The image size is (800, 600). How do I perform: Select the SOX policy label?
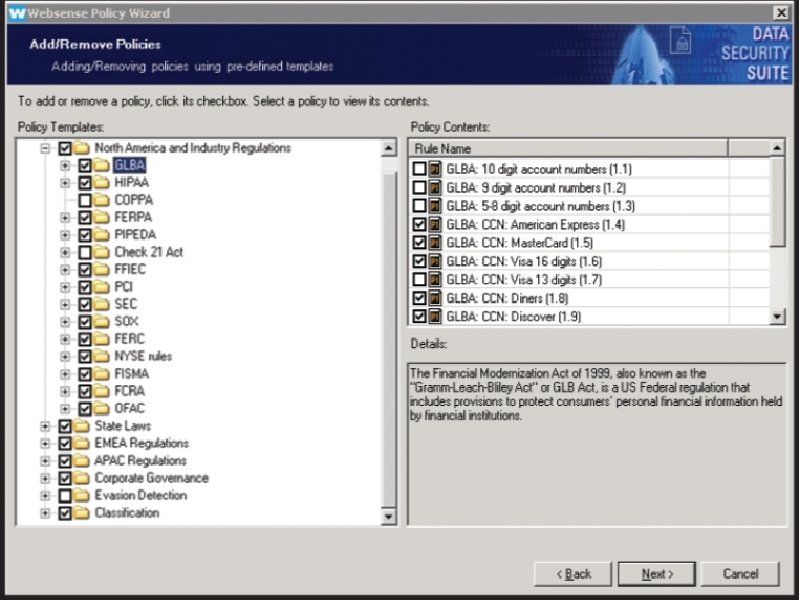point(126,321)
